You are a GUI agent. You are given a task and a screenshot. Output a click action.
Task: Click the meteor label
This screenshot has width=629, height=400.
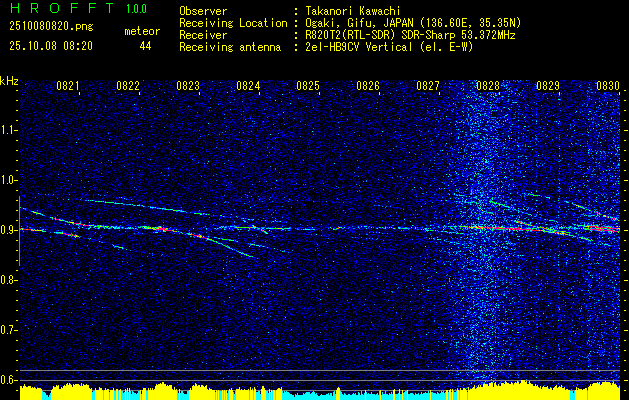click(x=142, y=31)
